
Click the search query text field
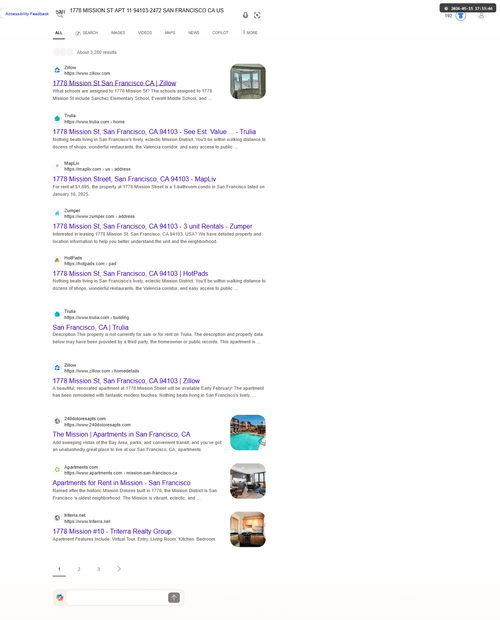coord(147,11)
